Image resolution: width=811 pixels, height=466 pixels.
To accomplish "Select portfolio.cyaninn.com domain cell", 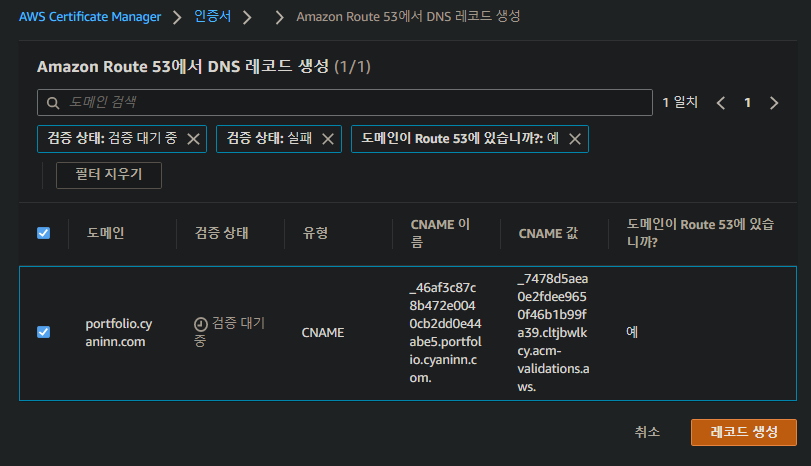I will [119, 333].
